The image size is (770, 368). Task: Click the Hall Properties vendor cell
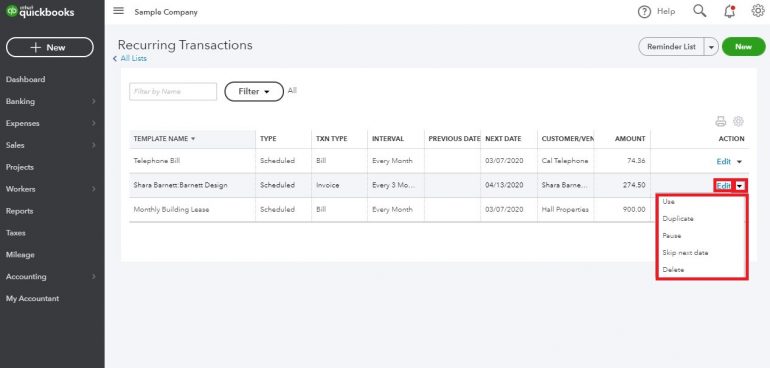565,209
